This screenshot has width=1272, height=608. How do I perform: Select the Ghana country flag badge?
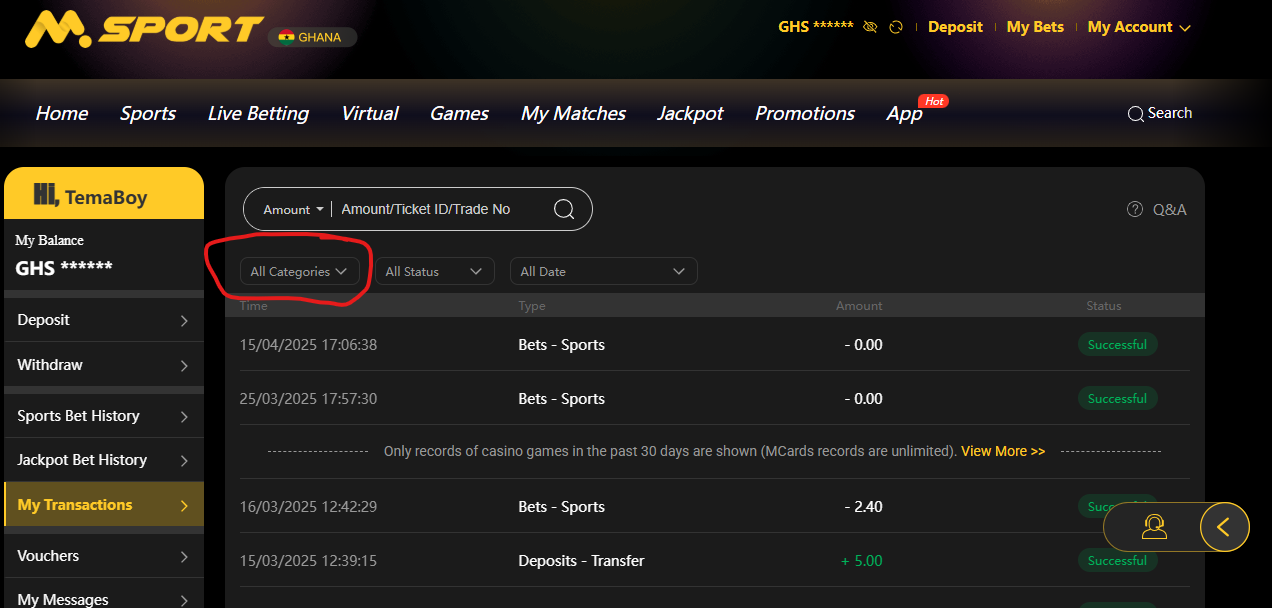coord(312,37)
